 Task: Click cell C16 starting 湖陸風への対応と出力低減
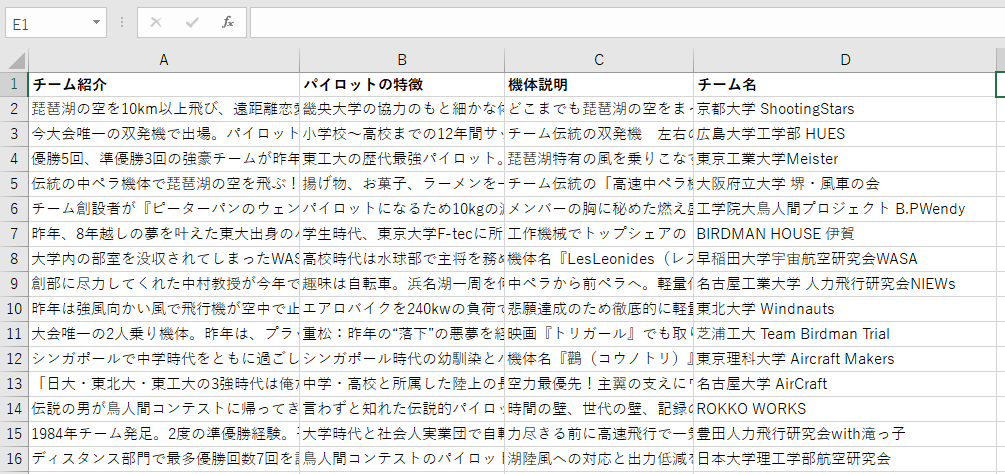pyautogui.click(x=599, y=459)
